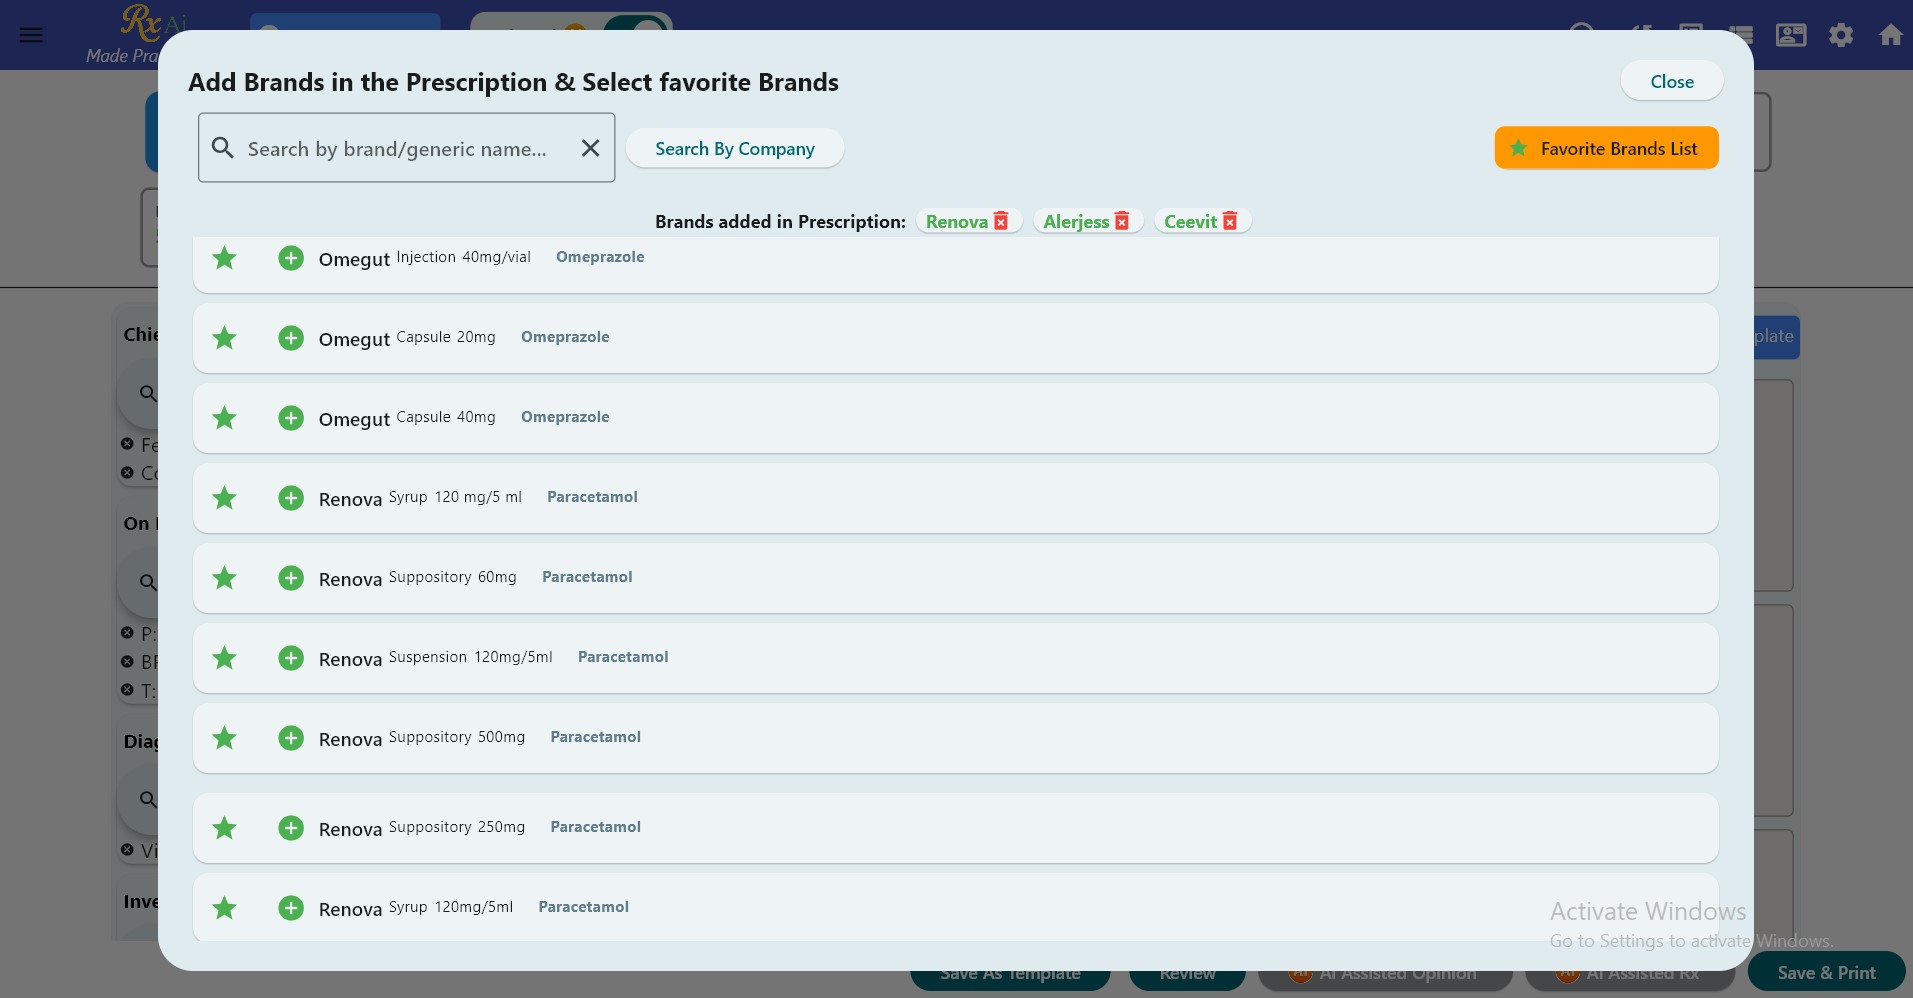Add Renova Syrup 120 mg/5 ml brand

tap(290, 498)
